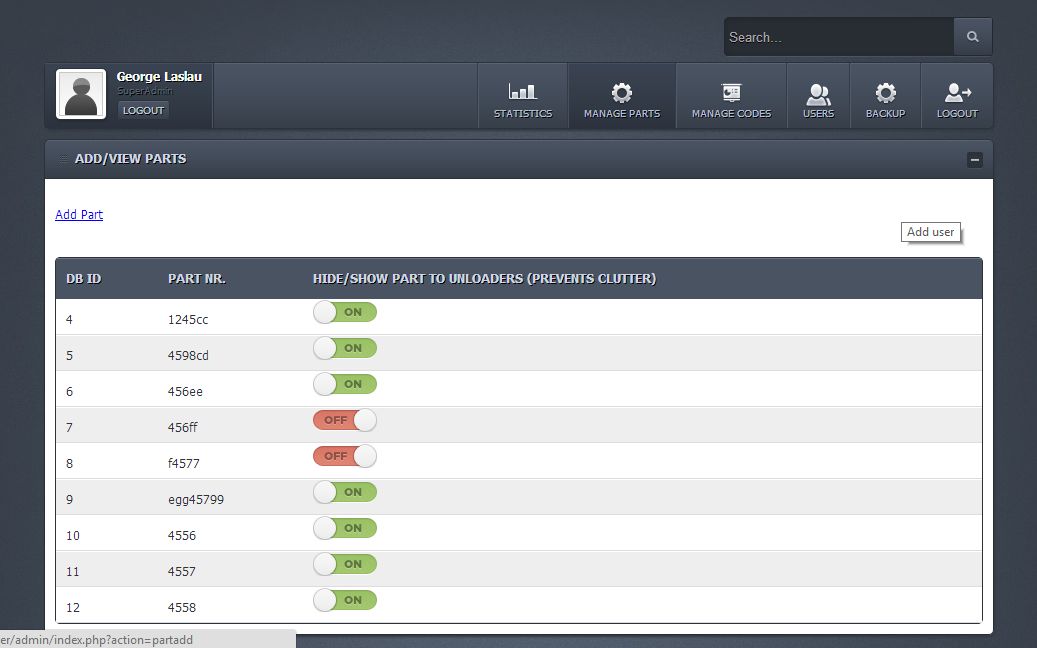Open the Users icon in navigation

818,93
